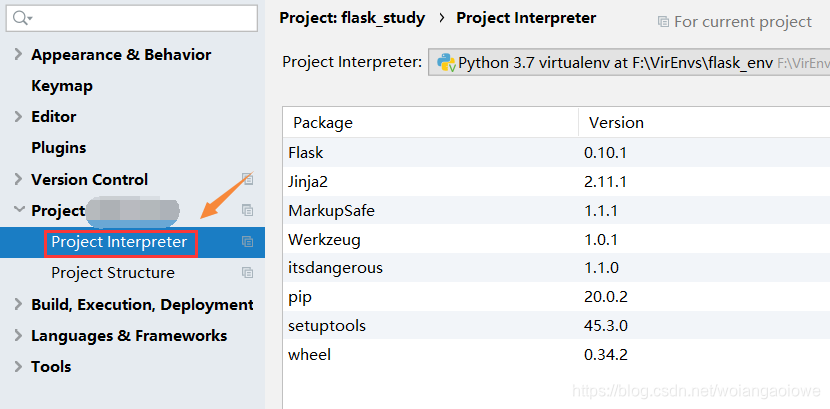Image resolution: width=830 pixels, height=409 pixels.
Task: Expand Languages & Frameworks section
Action: pos(18,336)
